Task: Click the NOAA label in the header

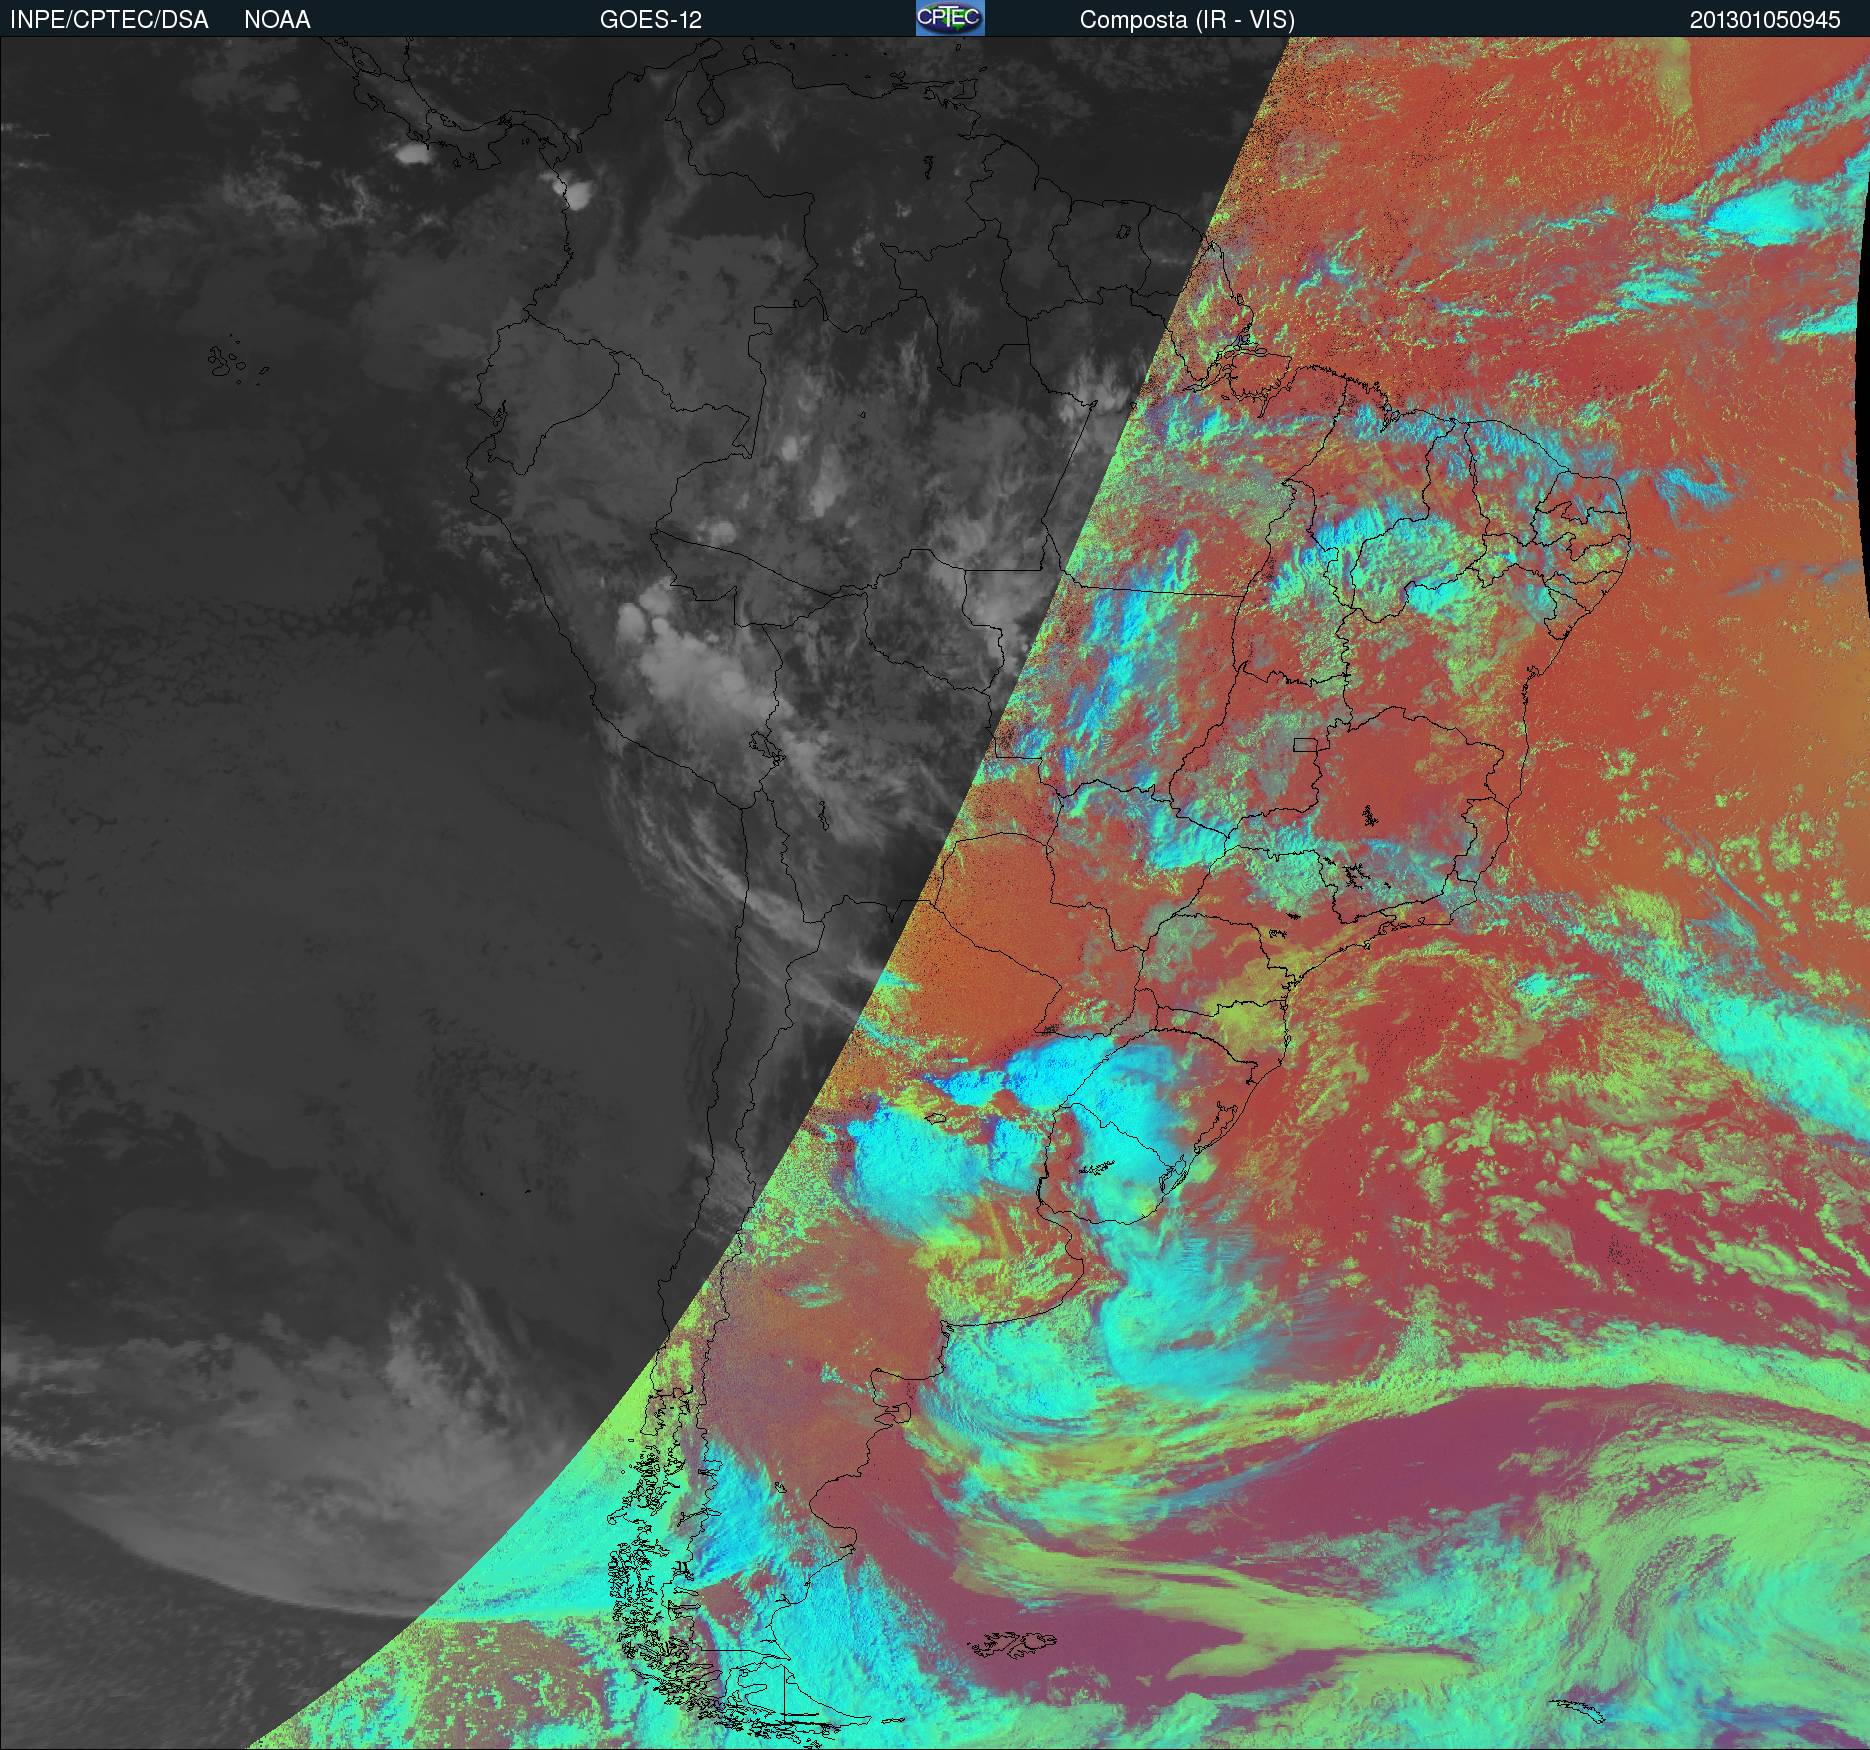Action: coord(277,20)
